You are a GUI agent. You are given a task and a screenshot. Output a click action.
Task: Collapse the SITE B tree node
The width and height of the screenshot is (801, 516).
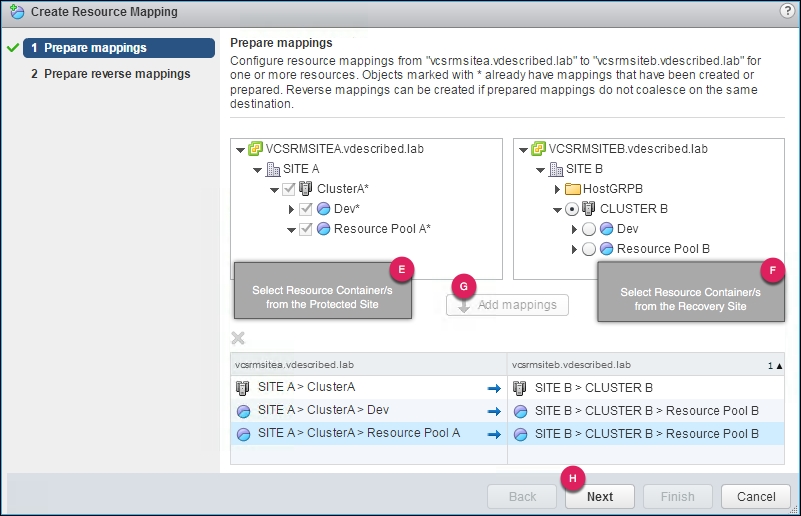pos(540,170)
